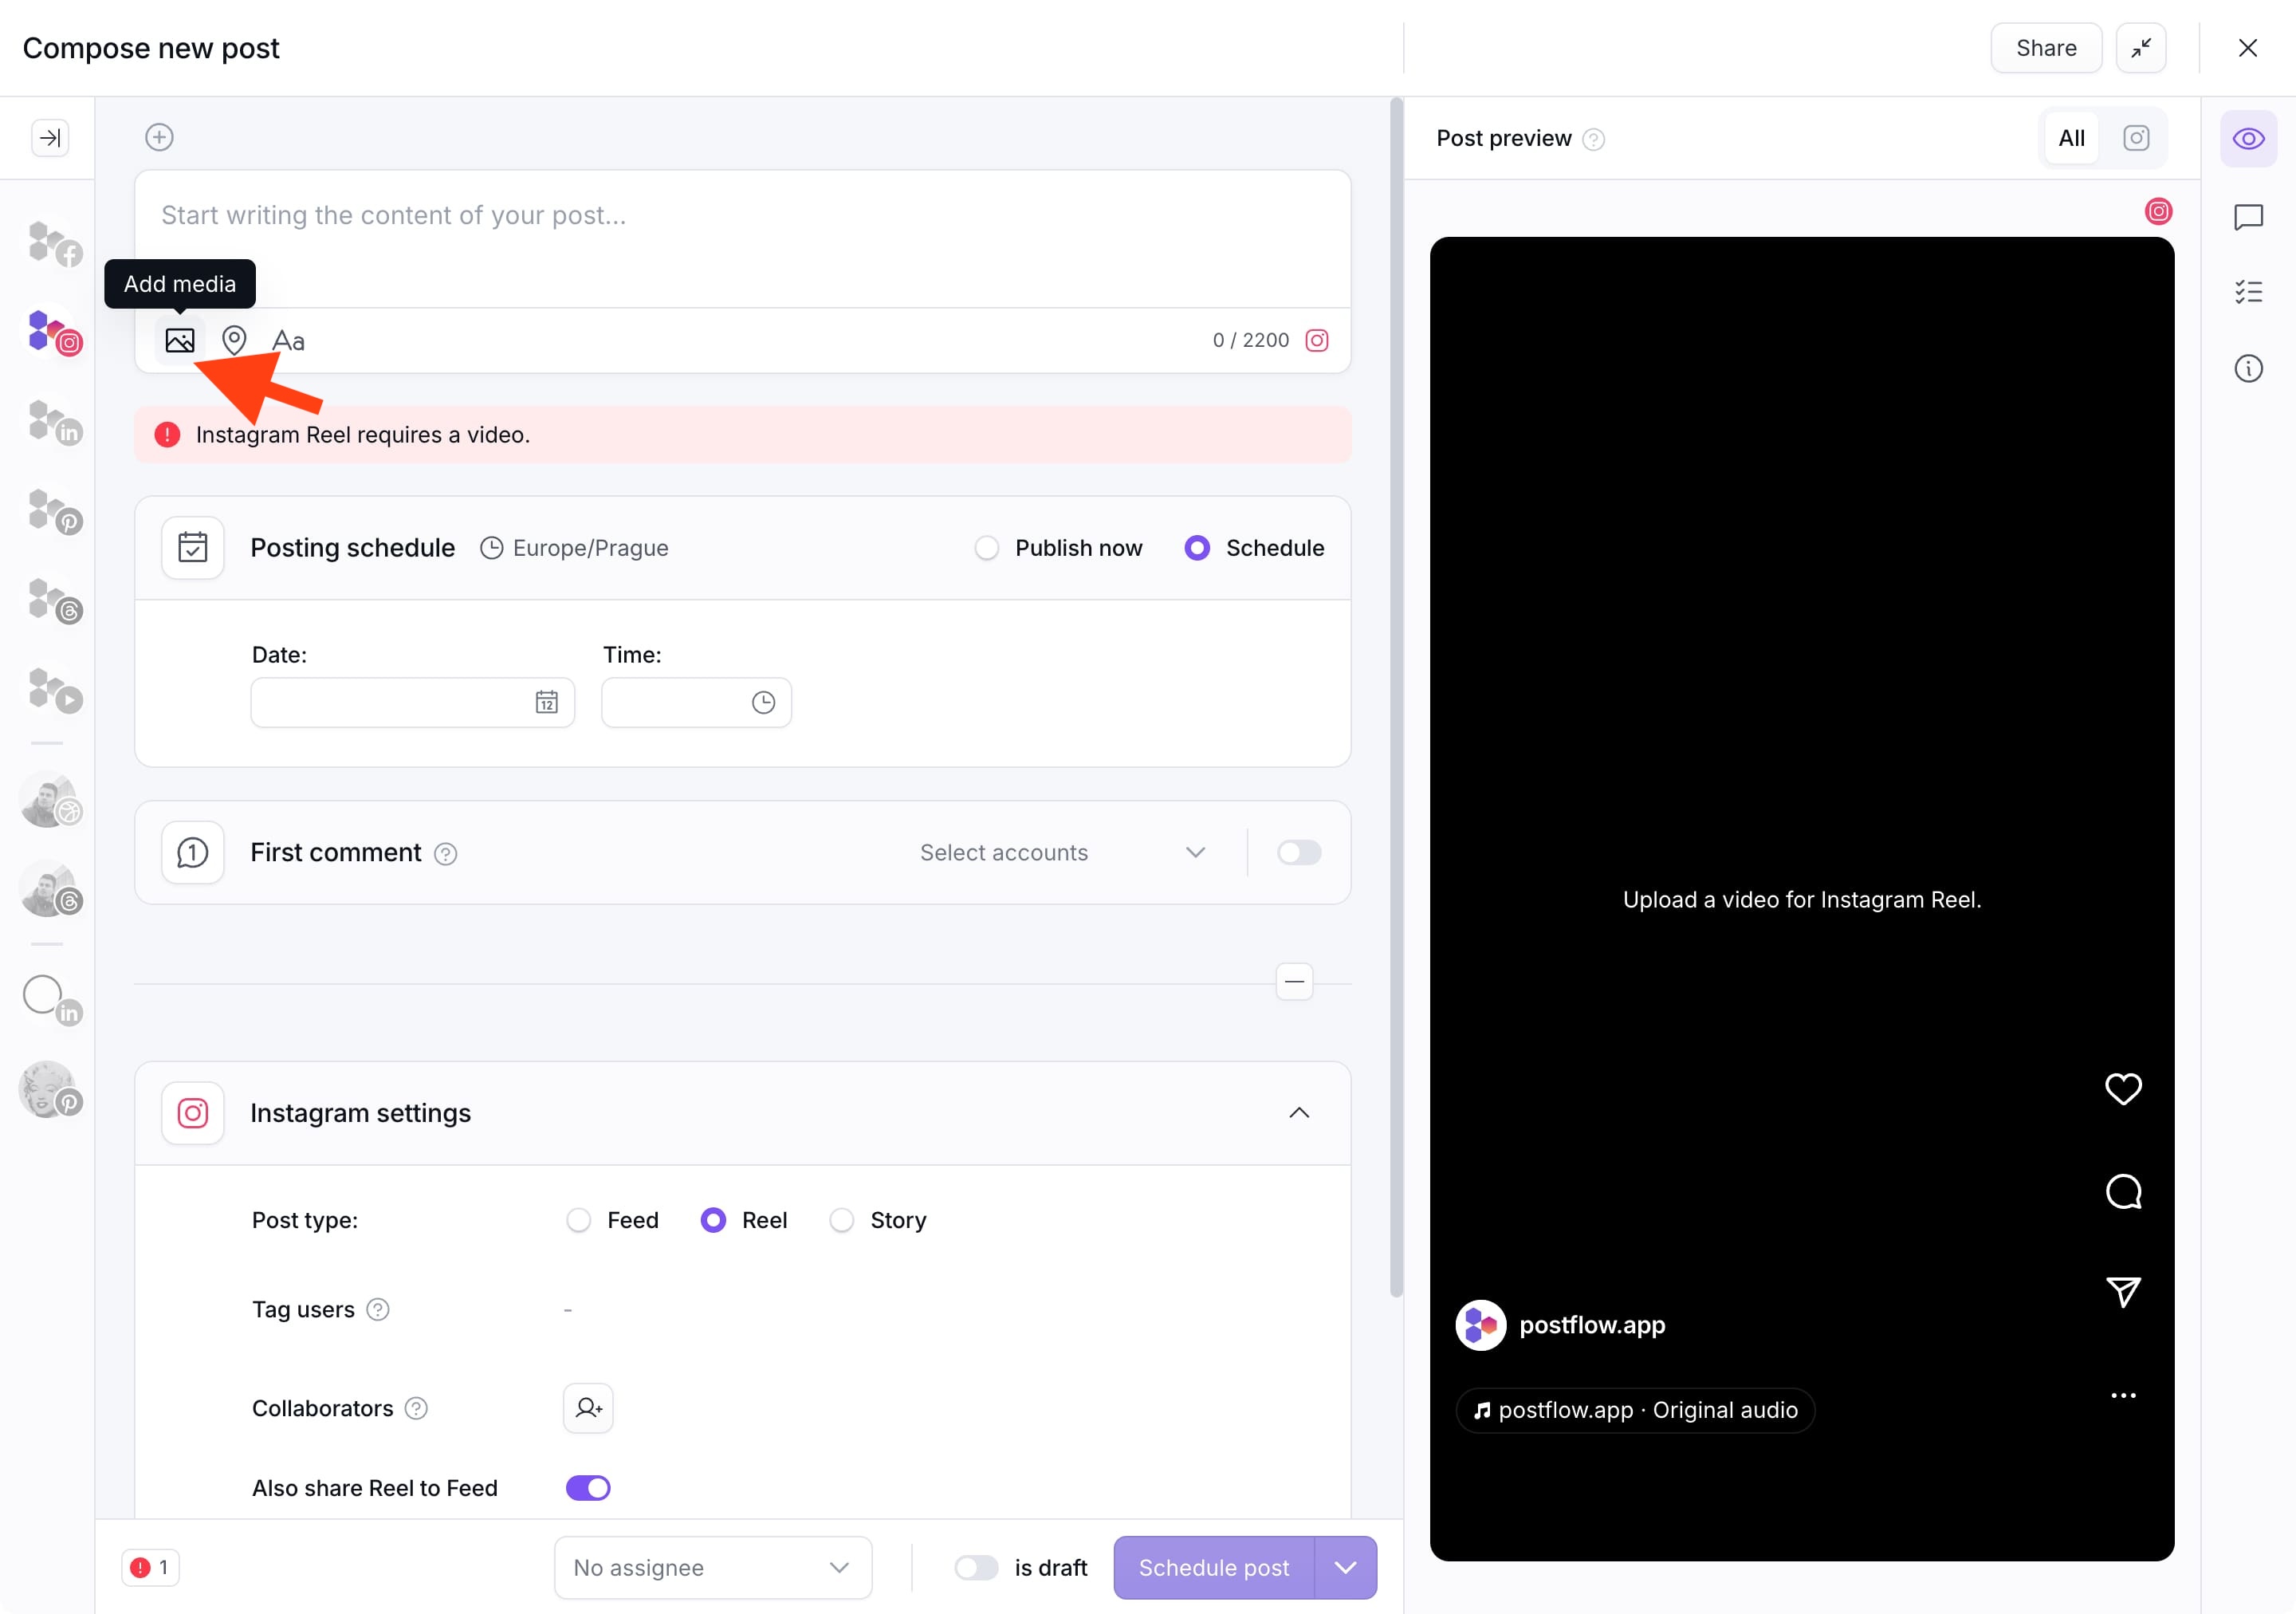Open the Aa text formatting tool

pyautogui.click(x=288, y=341)
